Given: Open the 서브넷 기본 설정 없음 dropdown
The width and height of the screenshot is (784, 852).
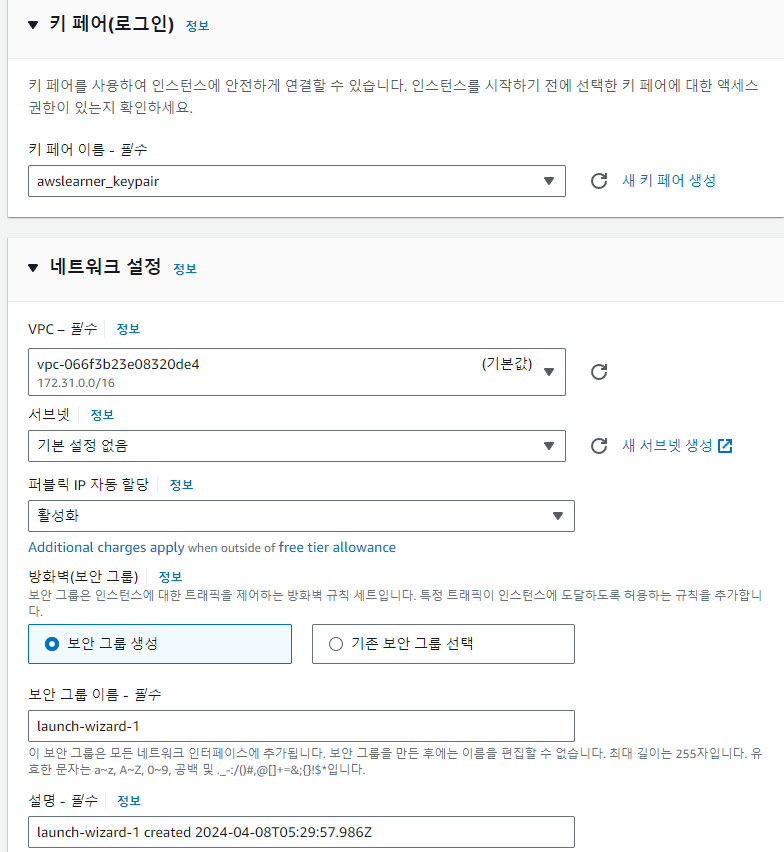Looking at the screenshot, I should (297, 446).
